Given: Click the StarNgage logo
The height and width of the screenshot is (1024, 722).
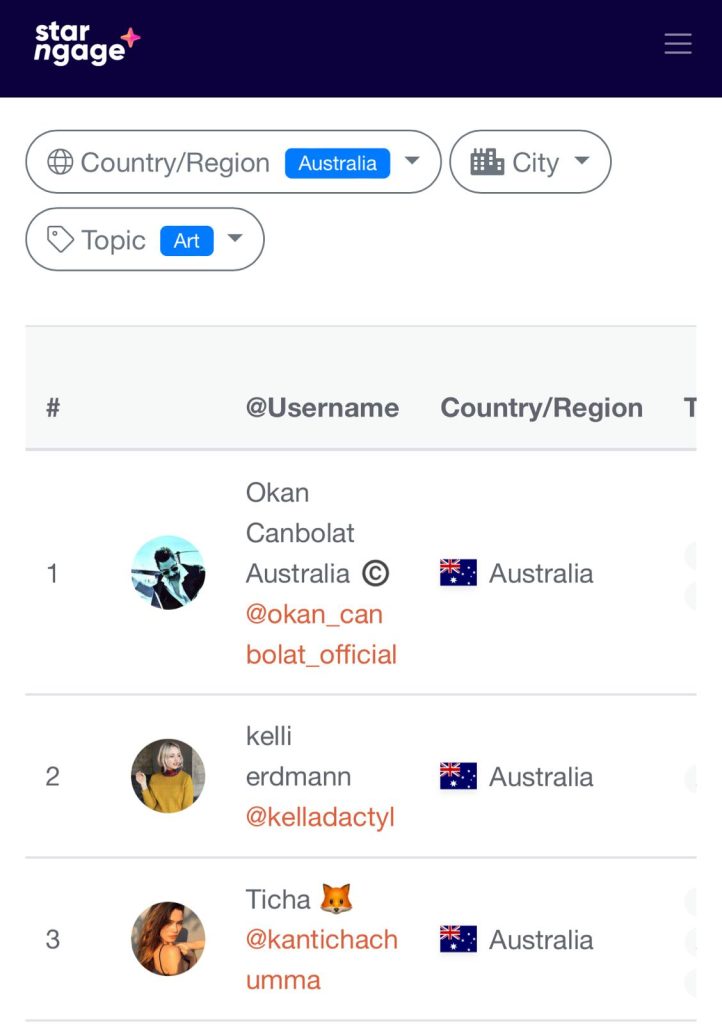Looking at the screenshot, I should 87,45.
